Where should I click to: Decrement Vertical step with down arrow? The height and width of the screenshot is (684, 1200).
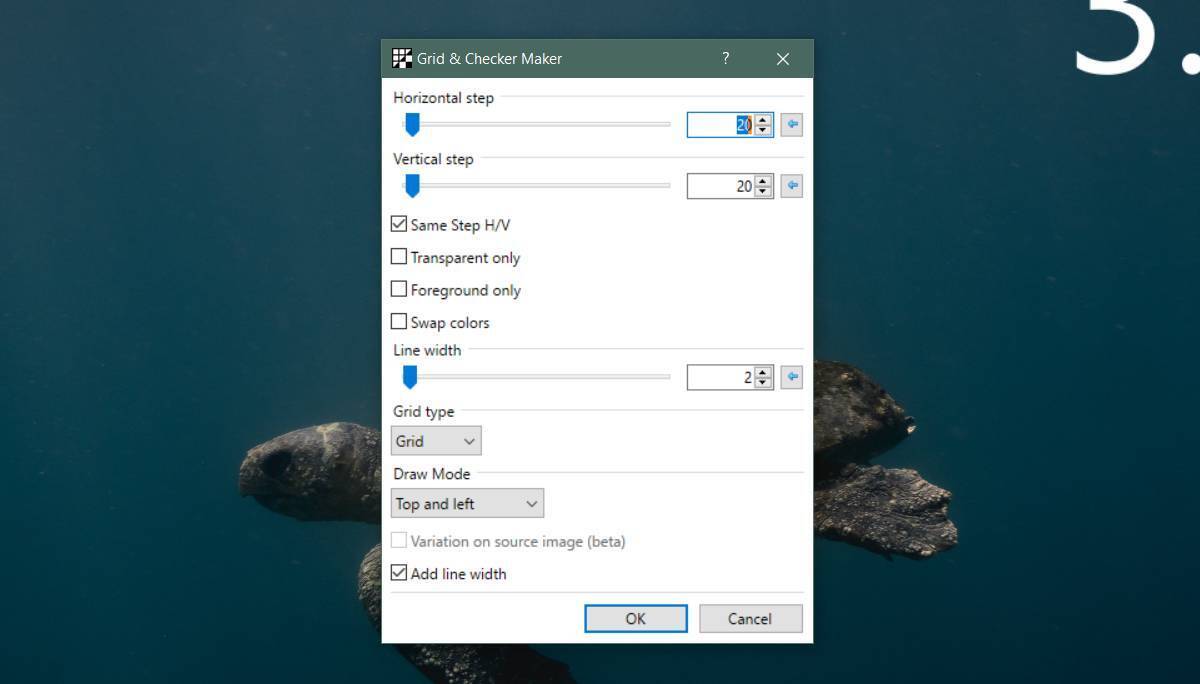[x=761, y=191]
